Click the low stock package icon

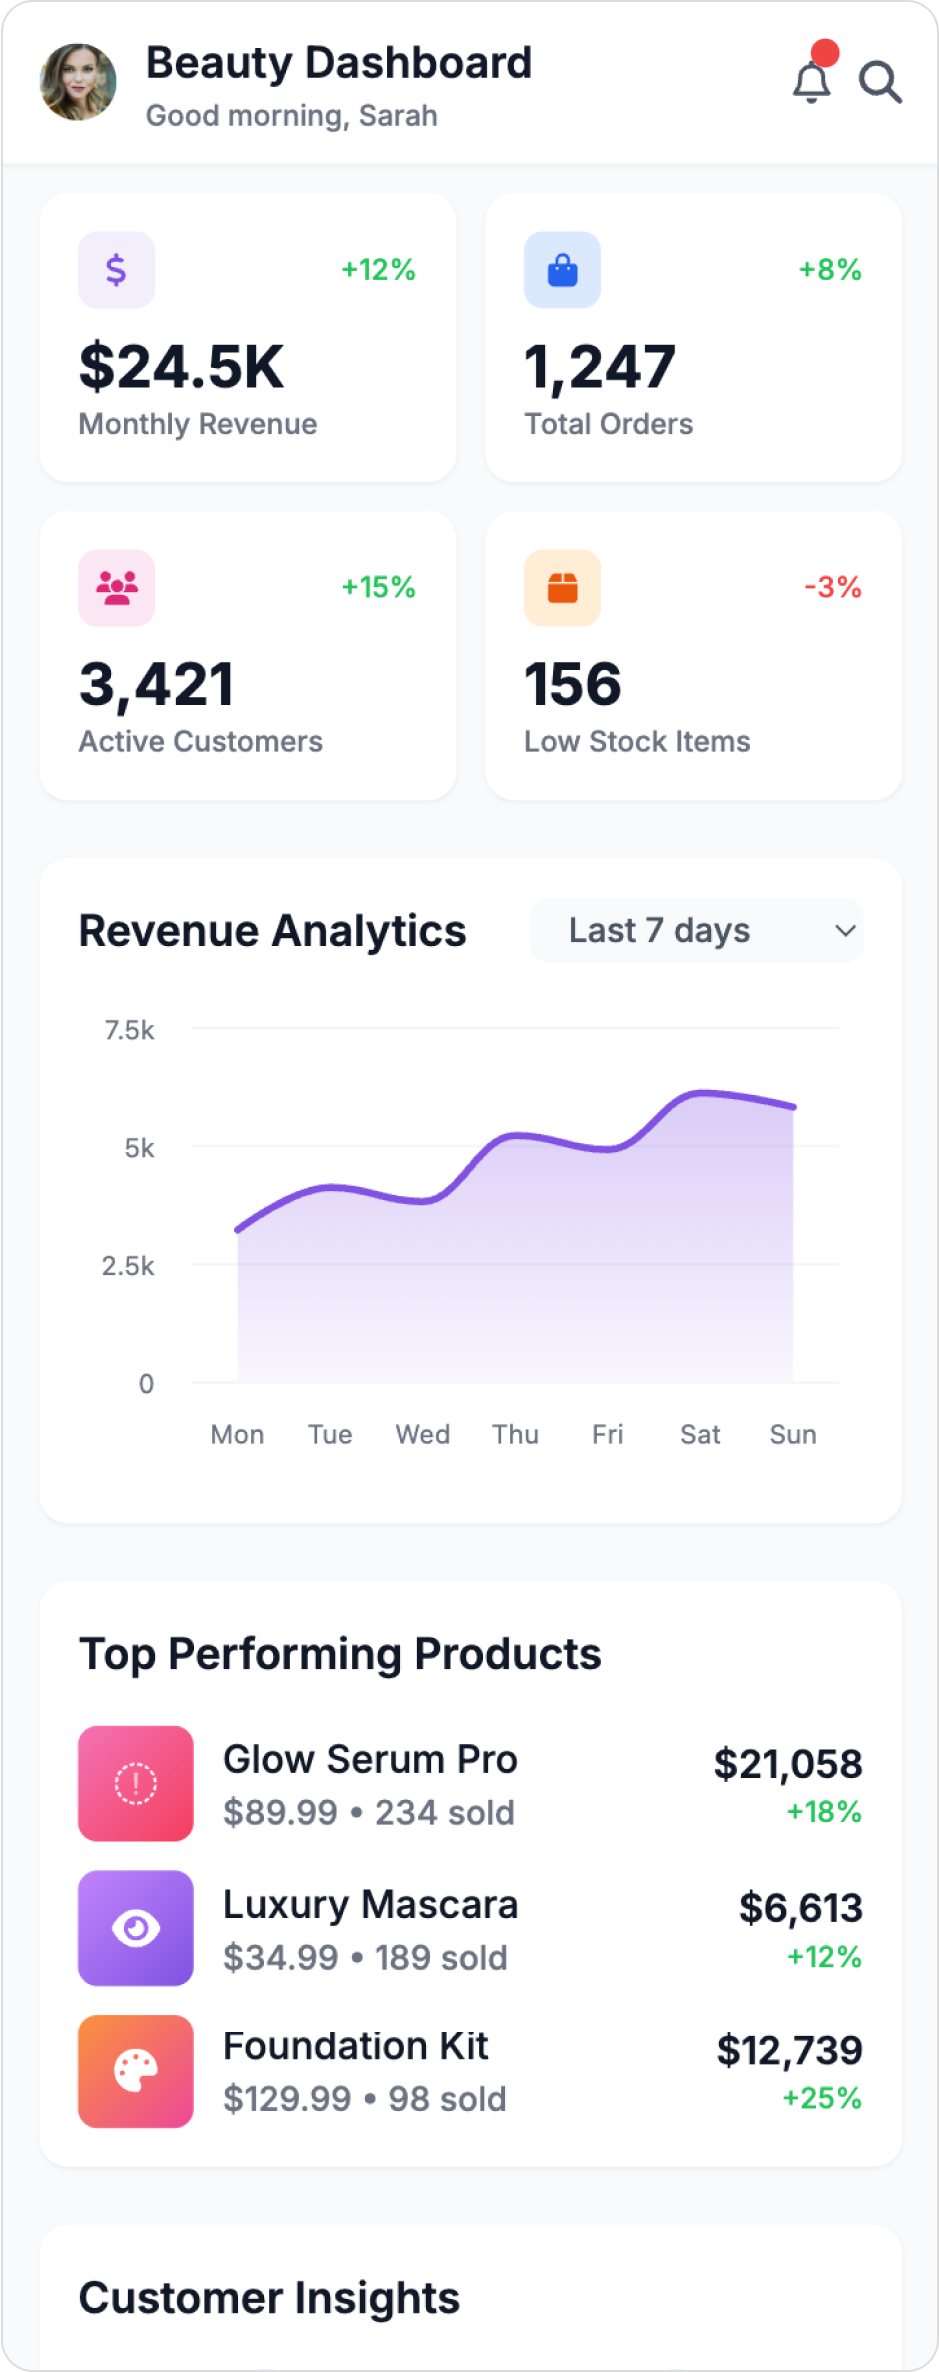tap(562, 587)
